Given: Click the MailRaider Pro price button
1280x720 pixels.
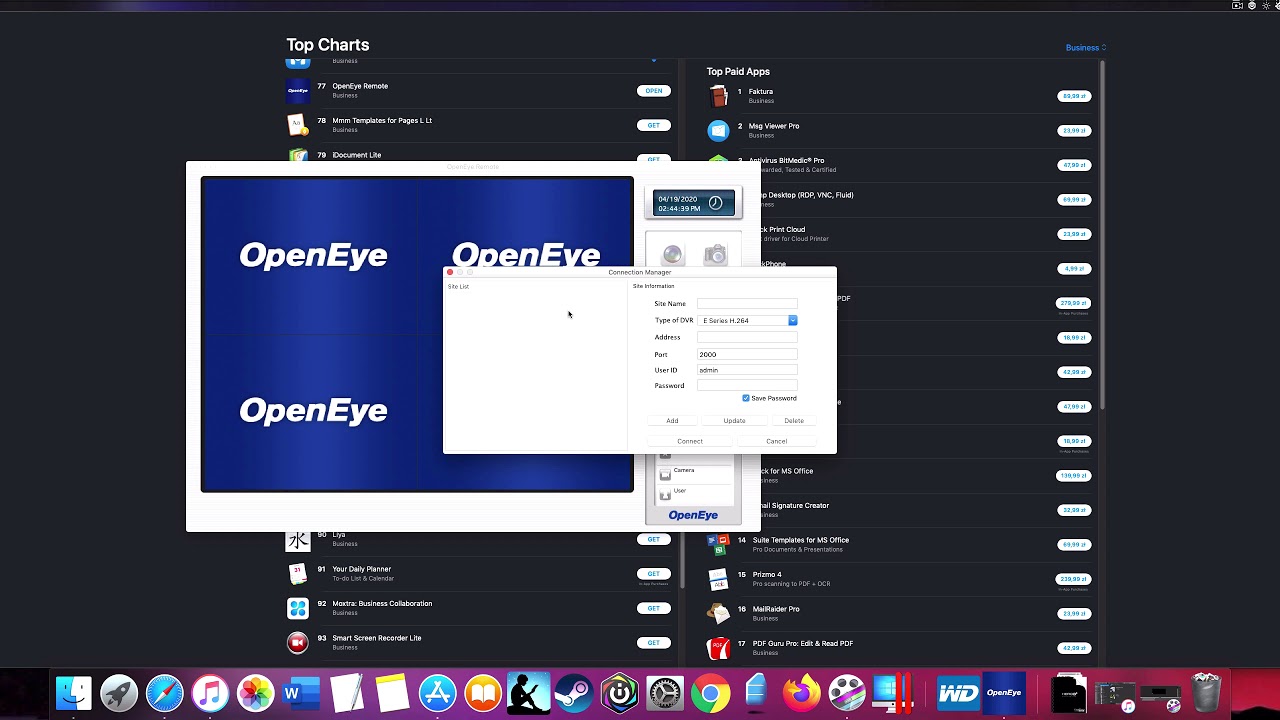Looking at the screenshot, I should [1074, 613].
